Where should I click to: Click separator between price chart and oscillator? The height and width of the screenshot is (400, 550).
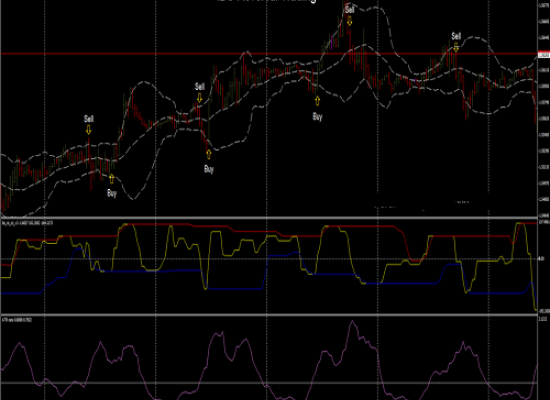point(269,218)
